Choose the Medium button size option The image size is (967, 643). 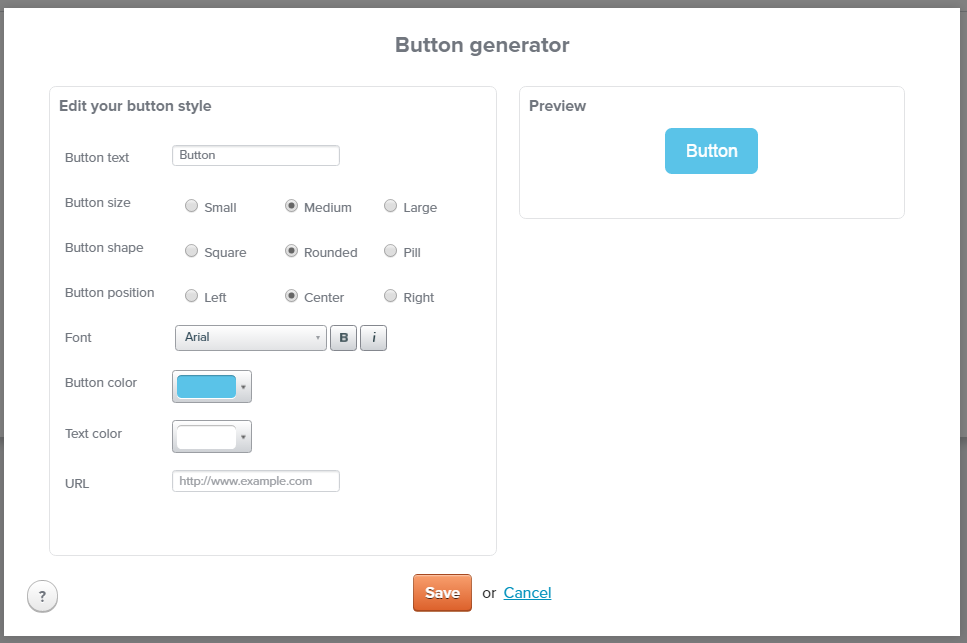tap(291, 206)
